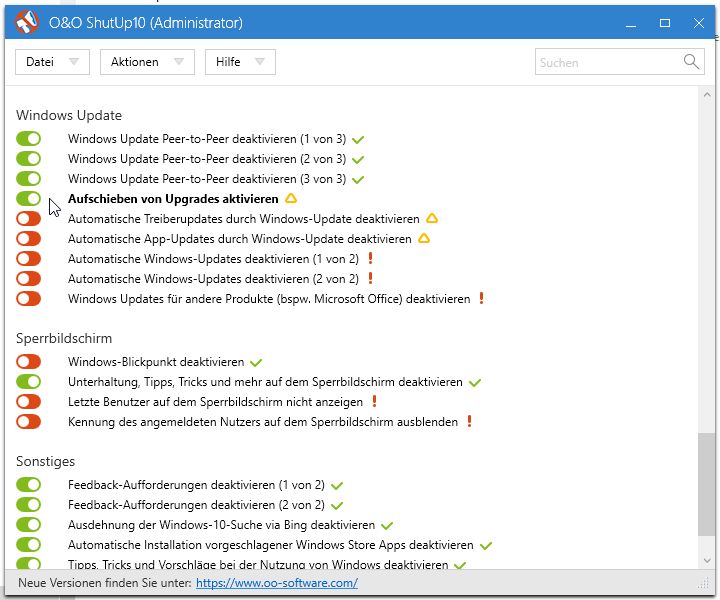Image resolution: width=720 pixels, height=600 pixels.
Task: Maximize the O&O ShutUp10 window
Action: [665, 23]
